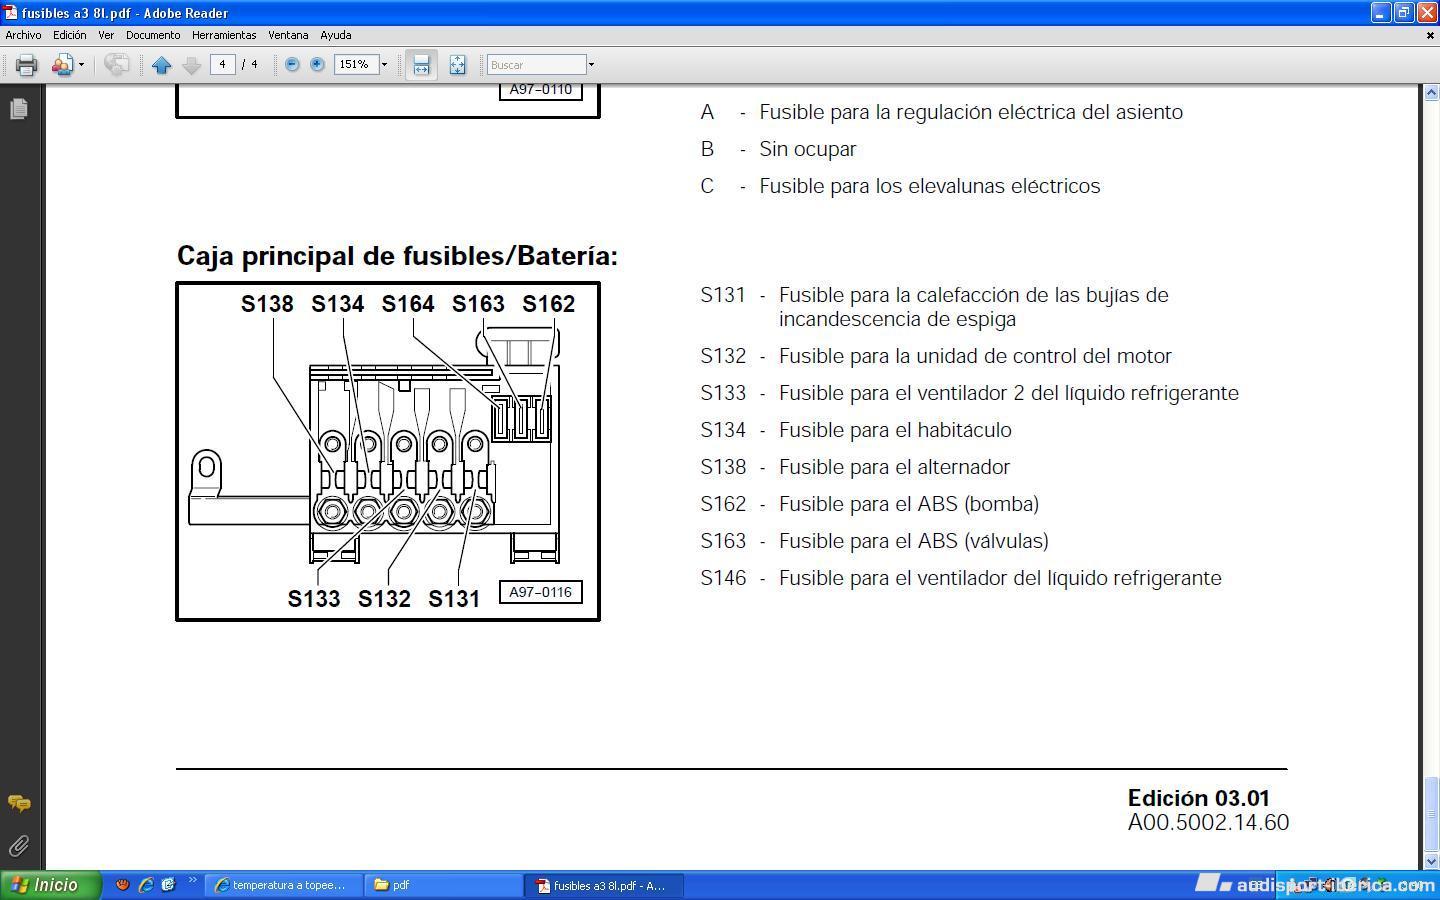Expand the zoom percentage dropdown arrow
The height and width of the screenshot is (900, 1440).
pyautogui.click(x=384, y=65)
